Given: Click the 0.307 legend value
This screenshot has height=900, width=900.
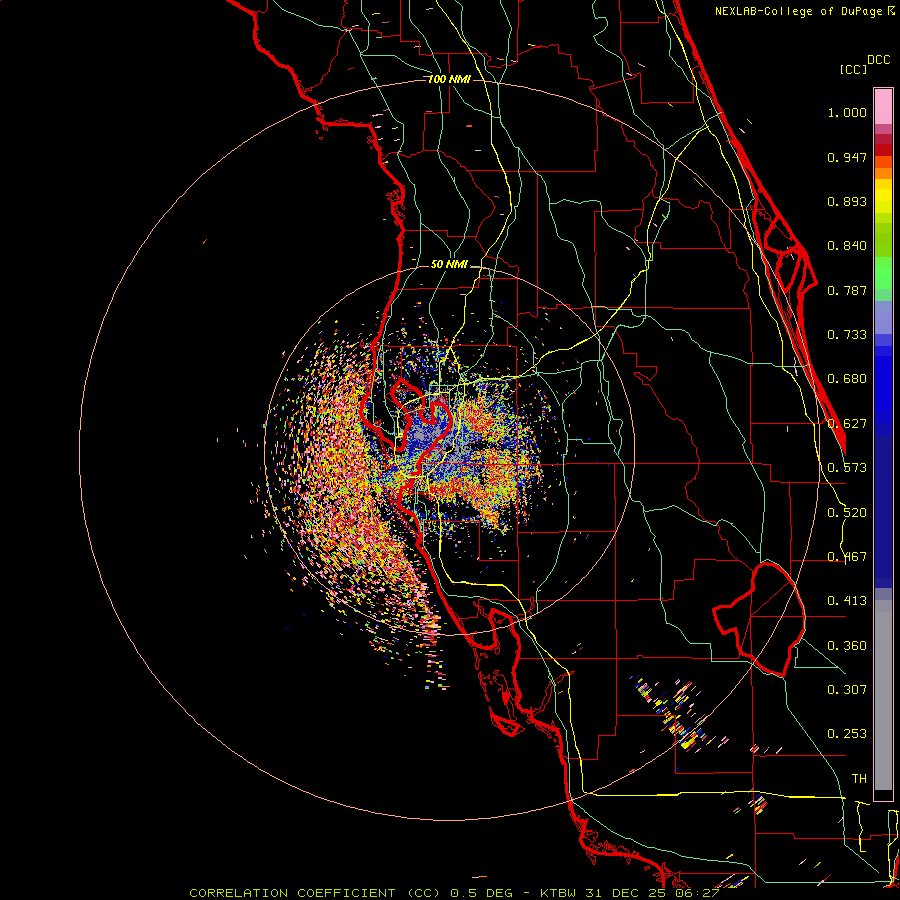Looking at the screenshot, I should [x=847, y=689].
